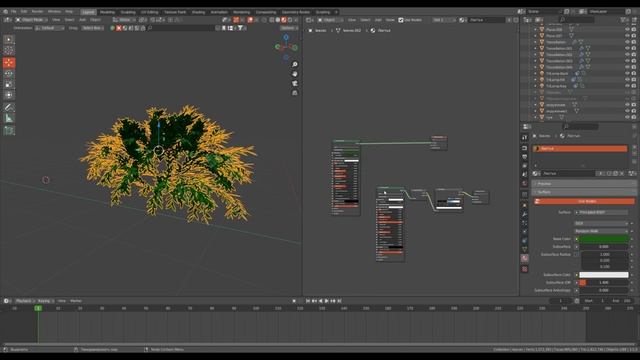Select the Move tool in viewport toolbar
640x360 pixels.
click(9, 62)
